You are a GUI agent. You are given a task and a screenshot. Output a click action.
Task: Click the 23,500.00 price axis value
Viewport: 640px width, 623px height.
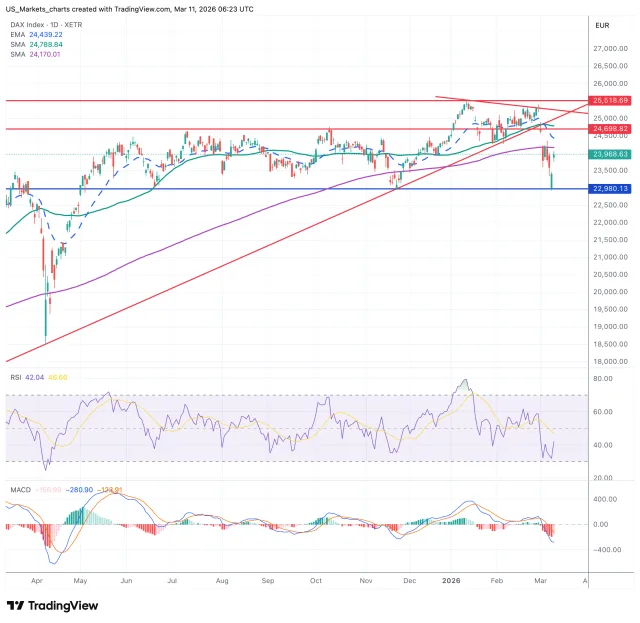coord(610,171)
